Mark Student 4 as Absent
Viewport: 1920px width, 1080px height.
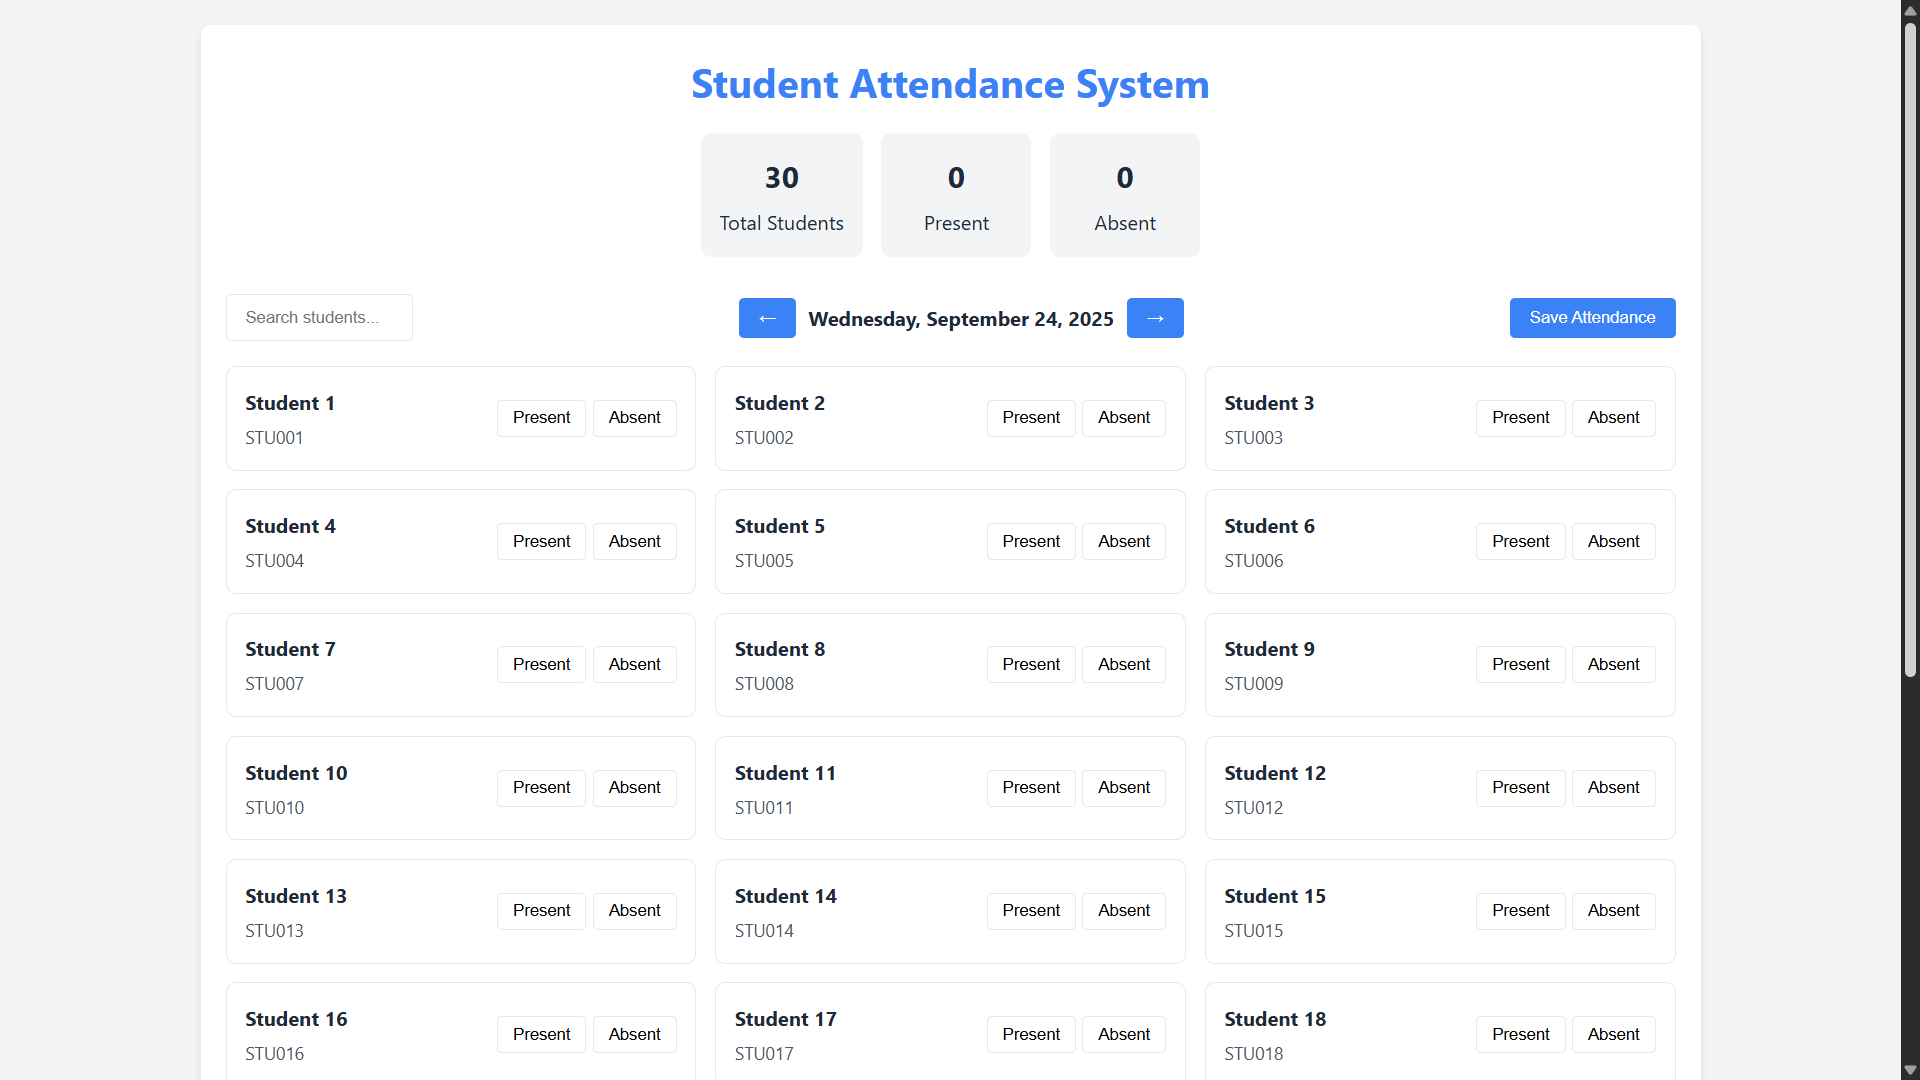[x=634, y=541]
